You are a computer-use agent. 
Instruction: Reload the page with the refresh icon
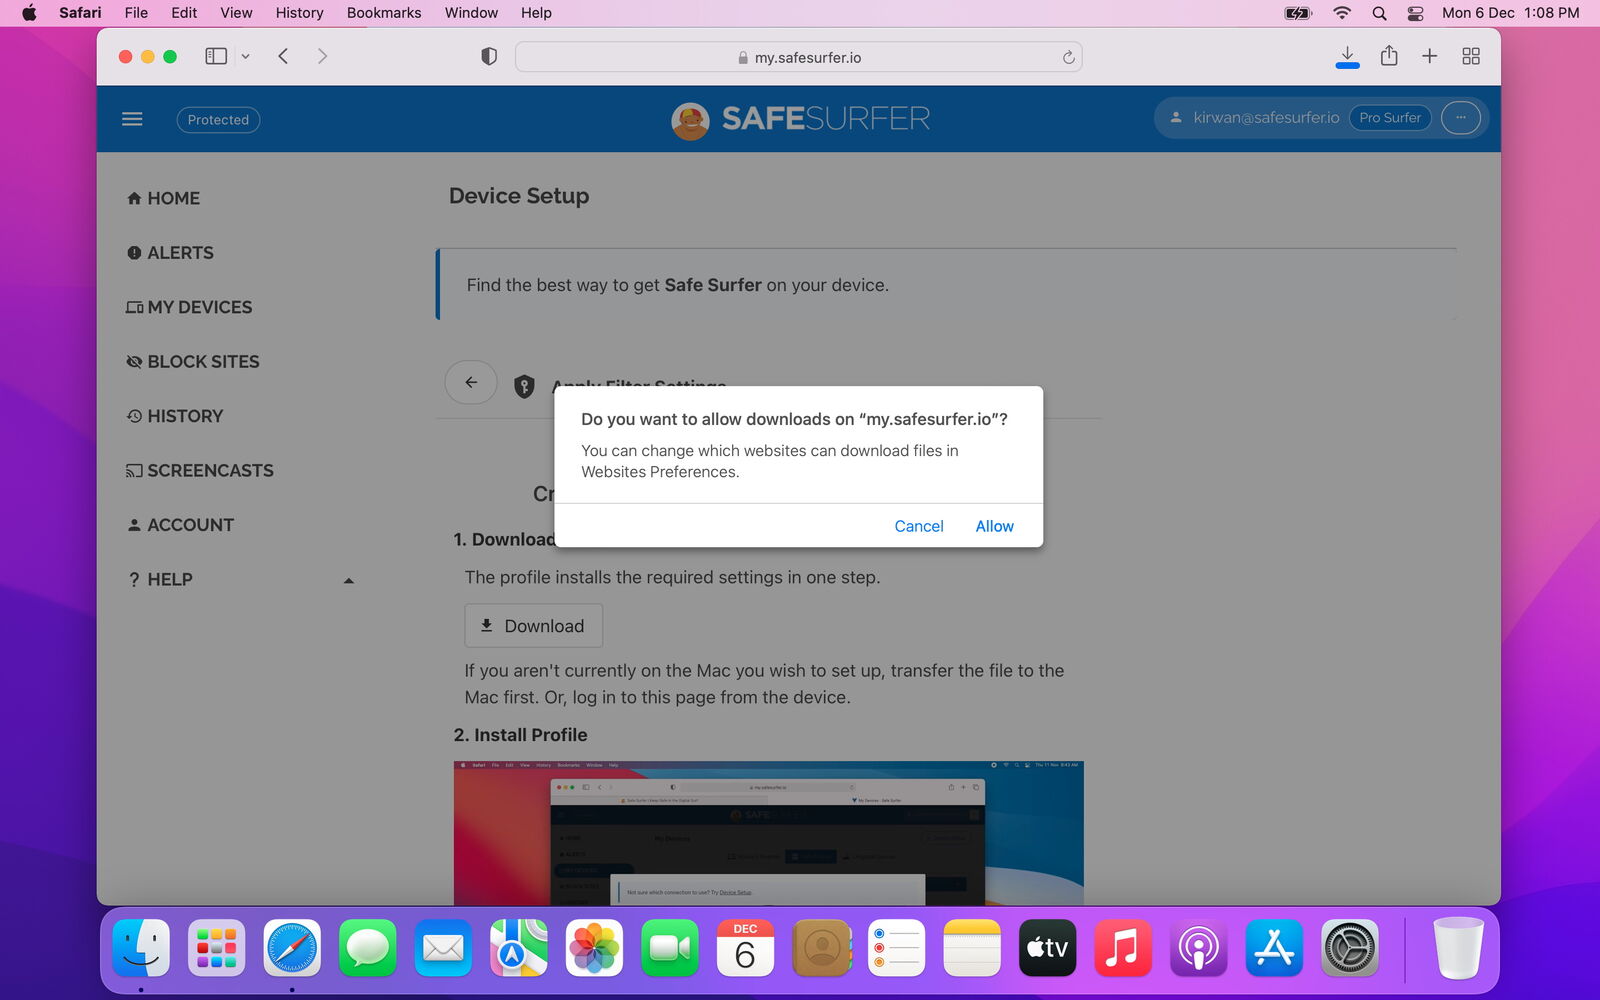(x=1068, y=57)
